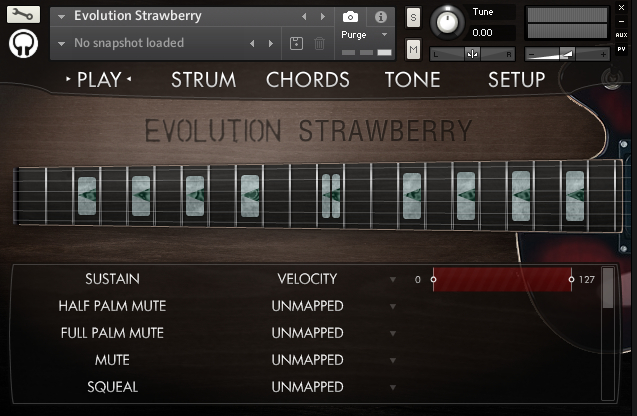Toggle AUX sends view
637x416 pixels.
(621, 35)
